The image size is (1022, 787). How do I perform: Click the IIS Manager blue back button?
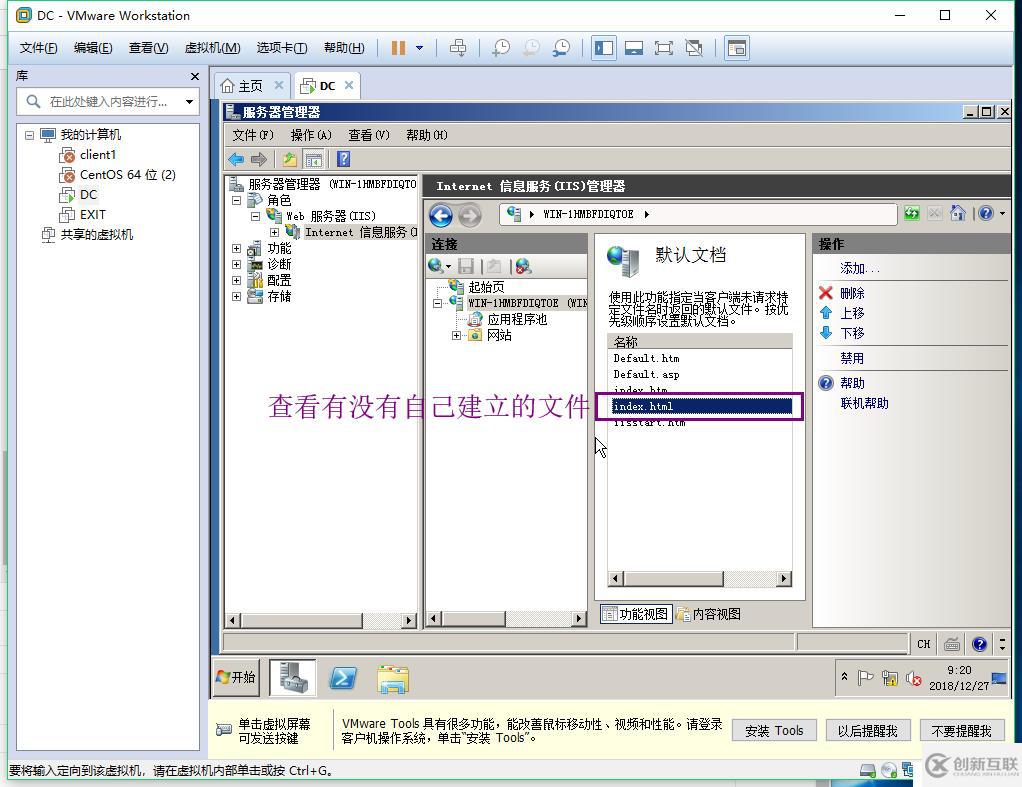pyautogui.click(x=441, y=215)
